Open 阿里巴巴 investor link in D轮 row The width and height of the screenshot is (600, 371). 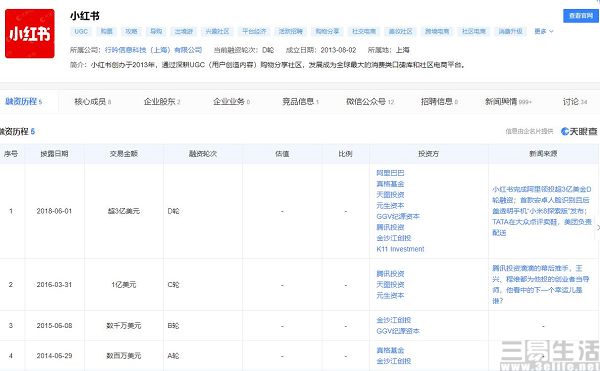pyautogui.click(x=390, y=173)
